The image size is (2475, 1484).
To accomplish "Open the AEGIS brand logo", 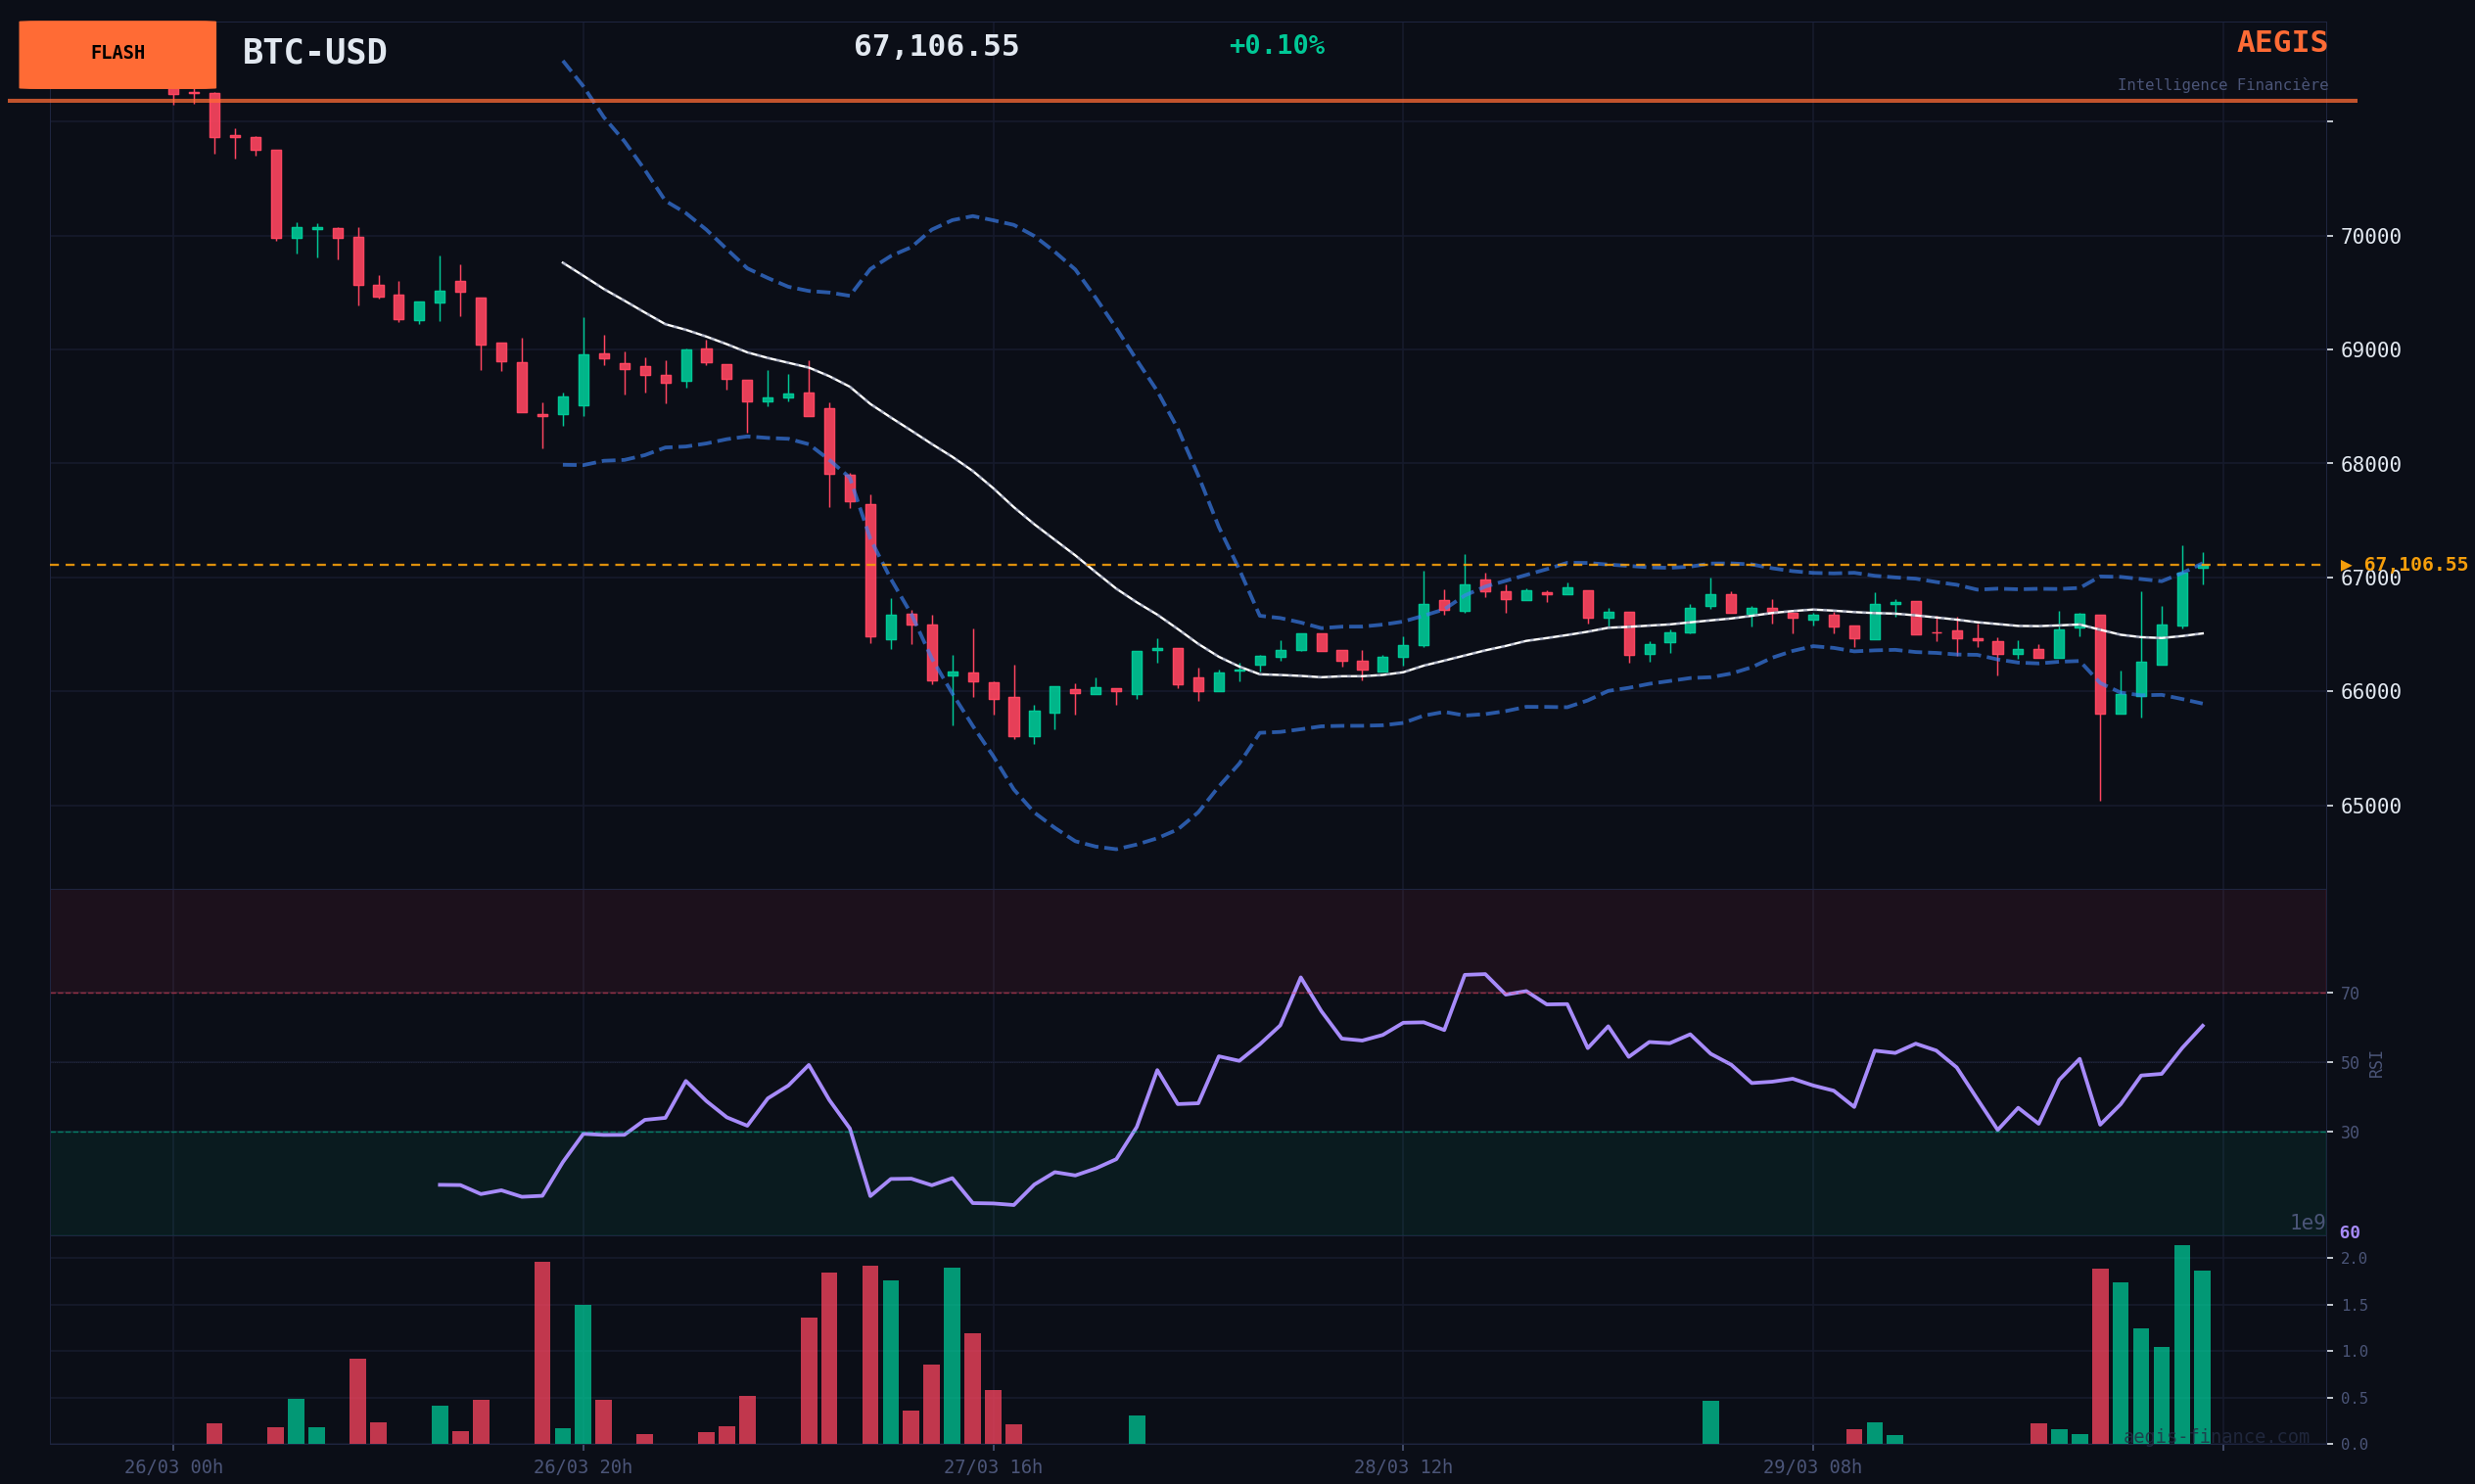I will 2281,43.
